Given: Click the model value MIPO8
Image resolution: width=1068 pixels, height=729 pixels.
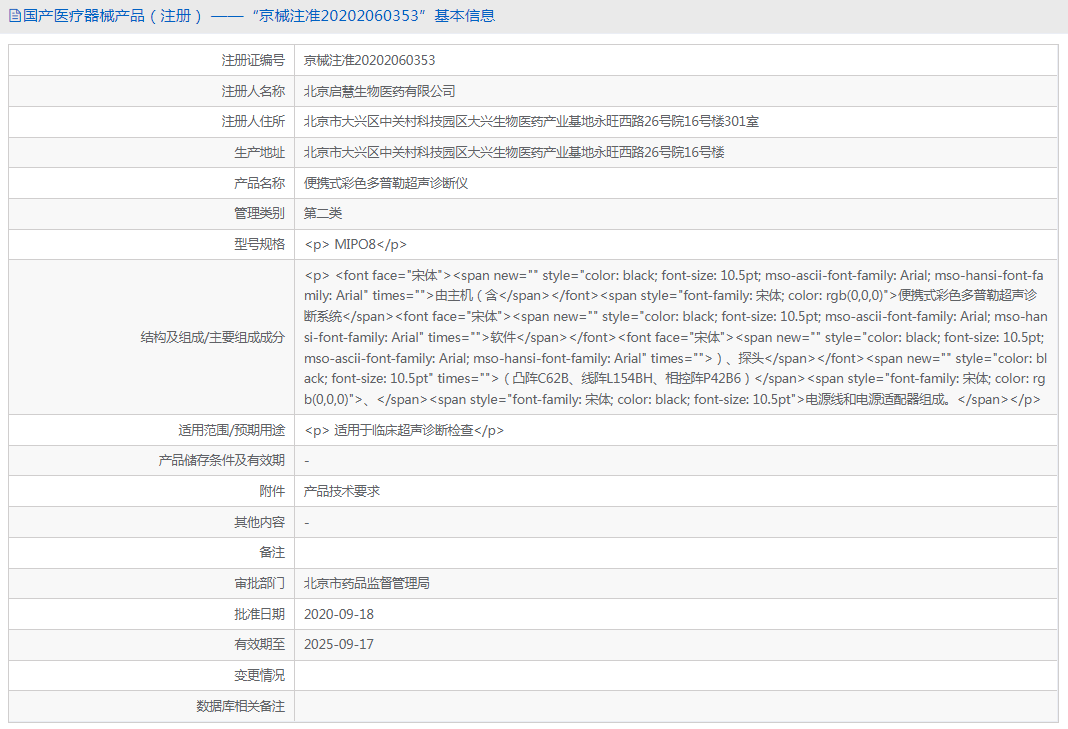Looking at the screenshot, I should [x=355, y=245].
